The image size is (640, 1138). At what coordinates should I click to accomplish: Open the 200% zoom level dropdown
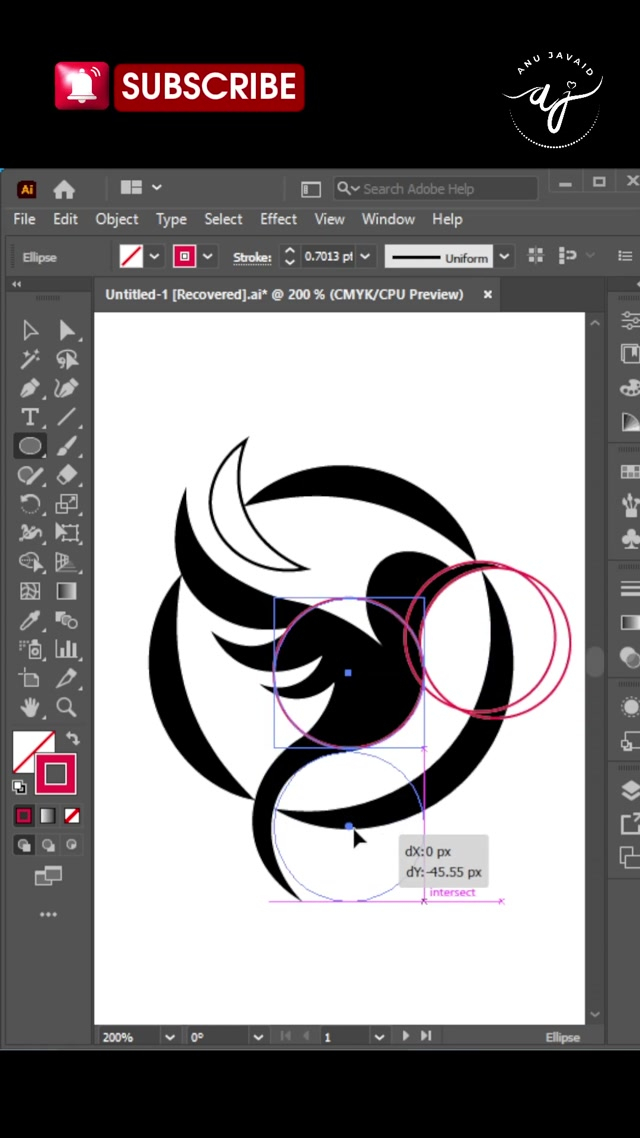(169, 1037)
